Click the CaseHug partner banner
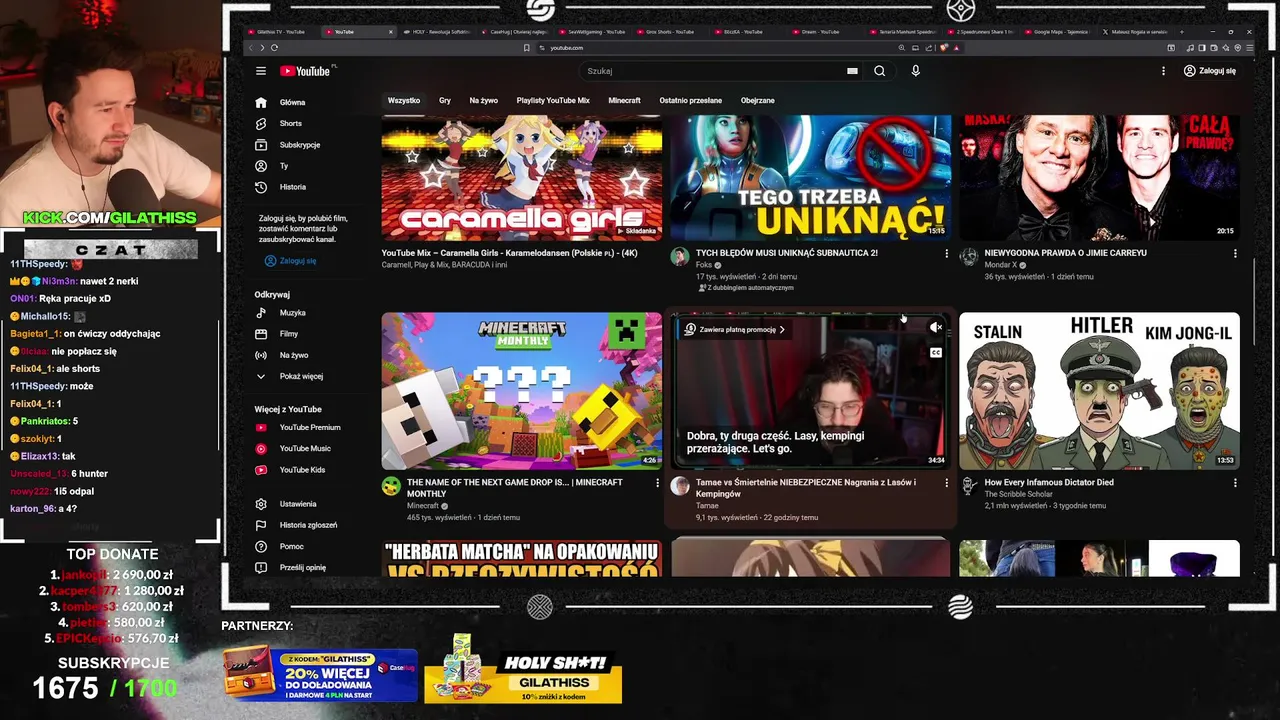 (x=320, y=675)
